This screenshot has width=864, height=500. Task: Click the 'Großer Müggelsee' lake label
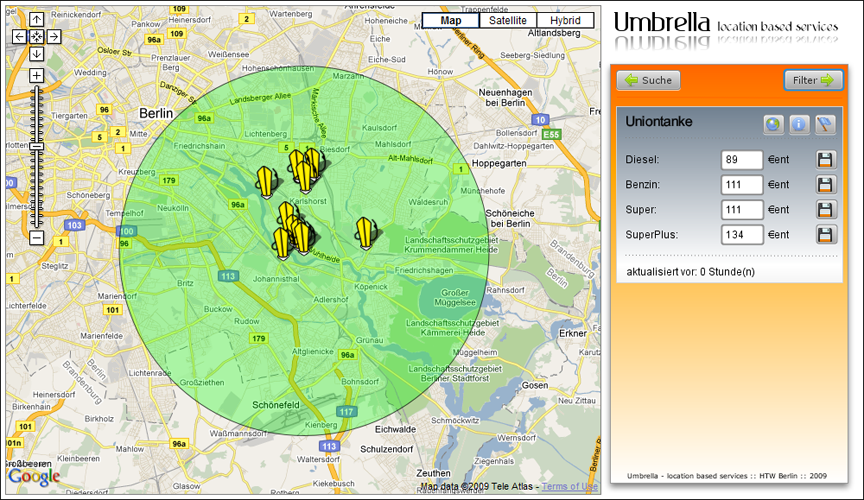point(455,298)
